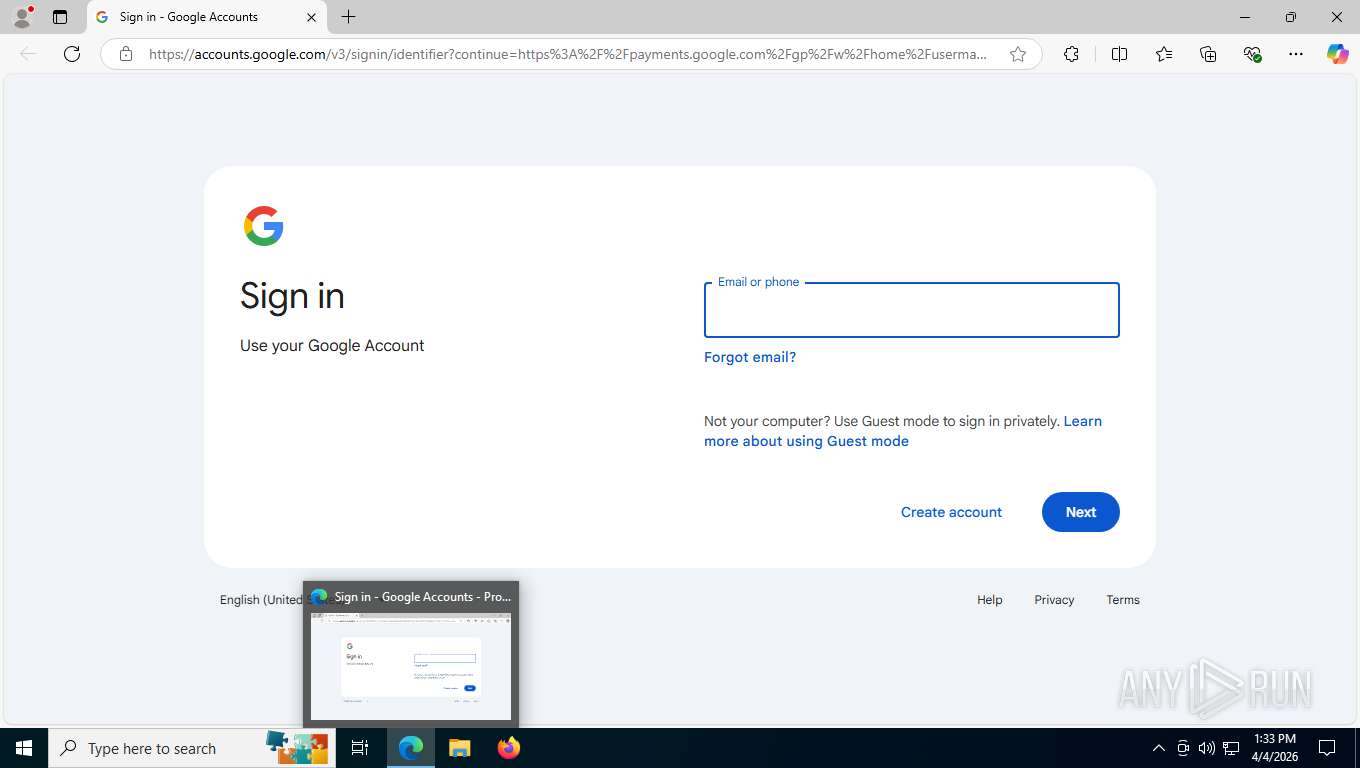Open the Privacy footer link
Image resolution: width=1360 pixels, height=768 pixels.
[1054, 600]
